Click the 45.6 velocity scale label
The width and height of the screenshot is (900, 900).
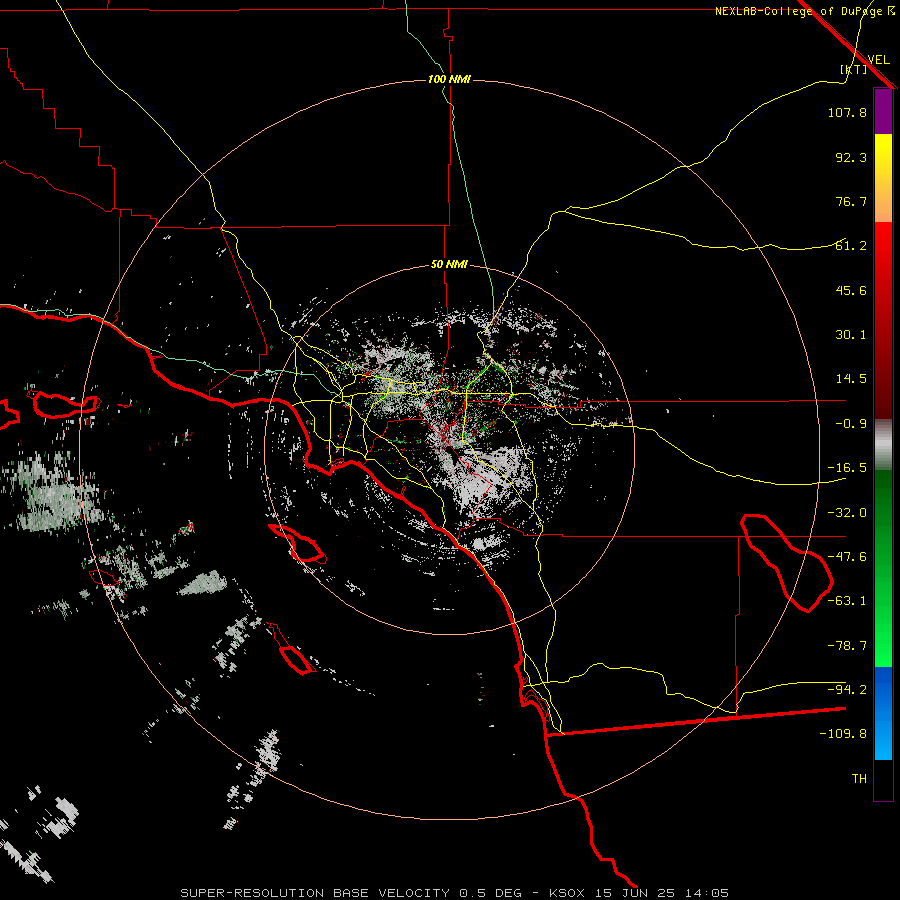pos(851,290)
